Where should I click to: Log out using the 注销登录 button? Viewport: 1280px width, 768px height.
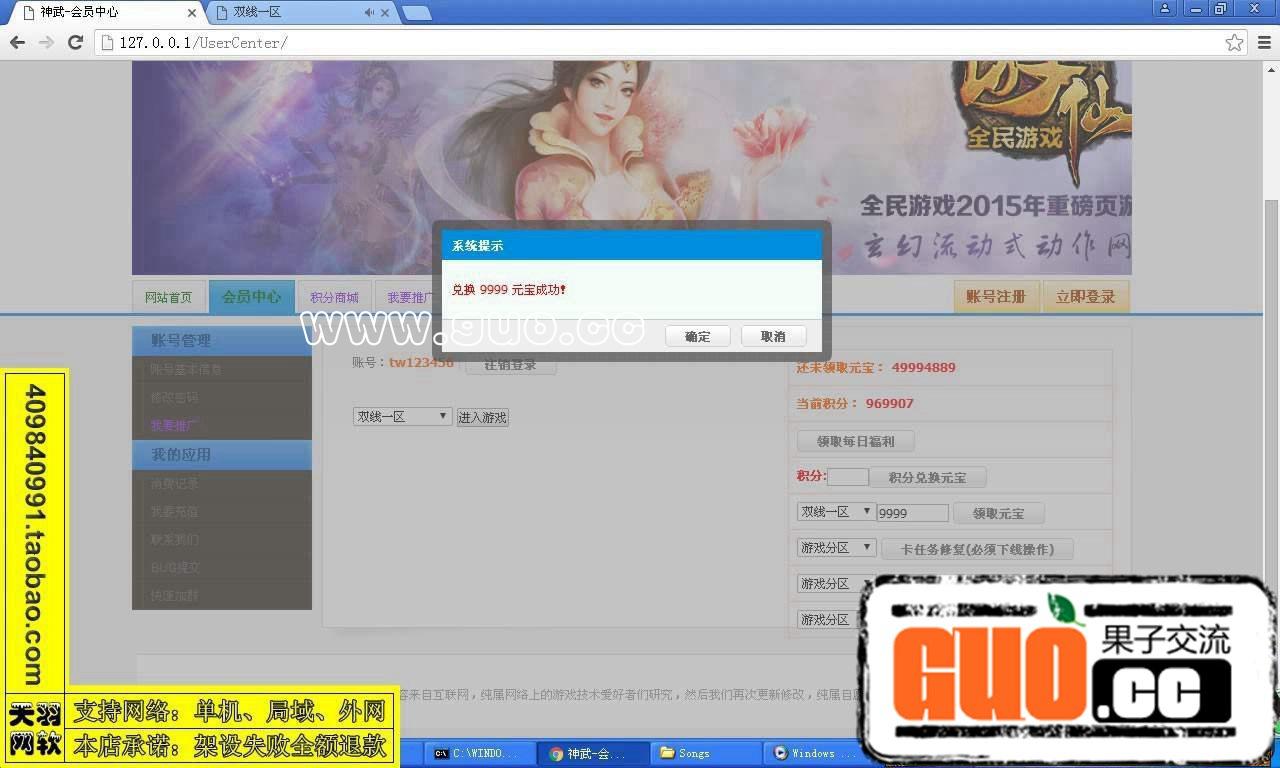point(510,363)
